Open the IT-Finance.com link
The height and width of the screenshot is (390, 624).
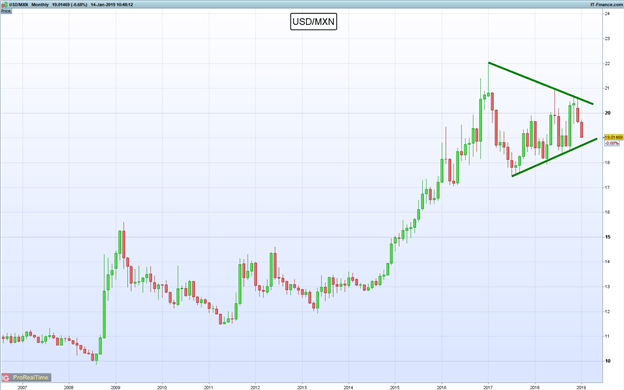pyautogui.click(x=606, y=5)
